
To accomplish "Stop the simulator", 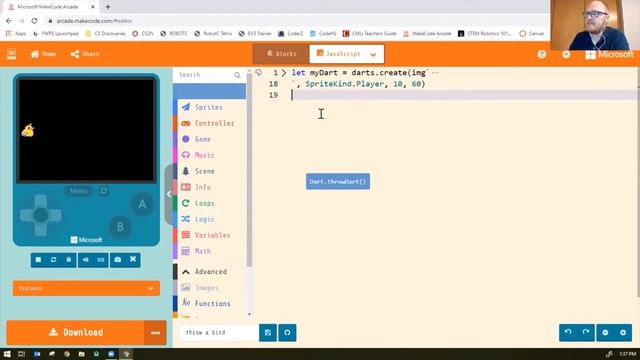I will click(x=38, y=260).
